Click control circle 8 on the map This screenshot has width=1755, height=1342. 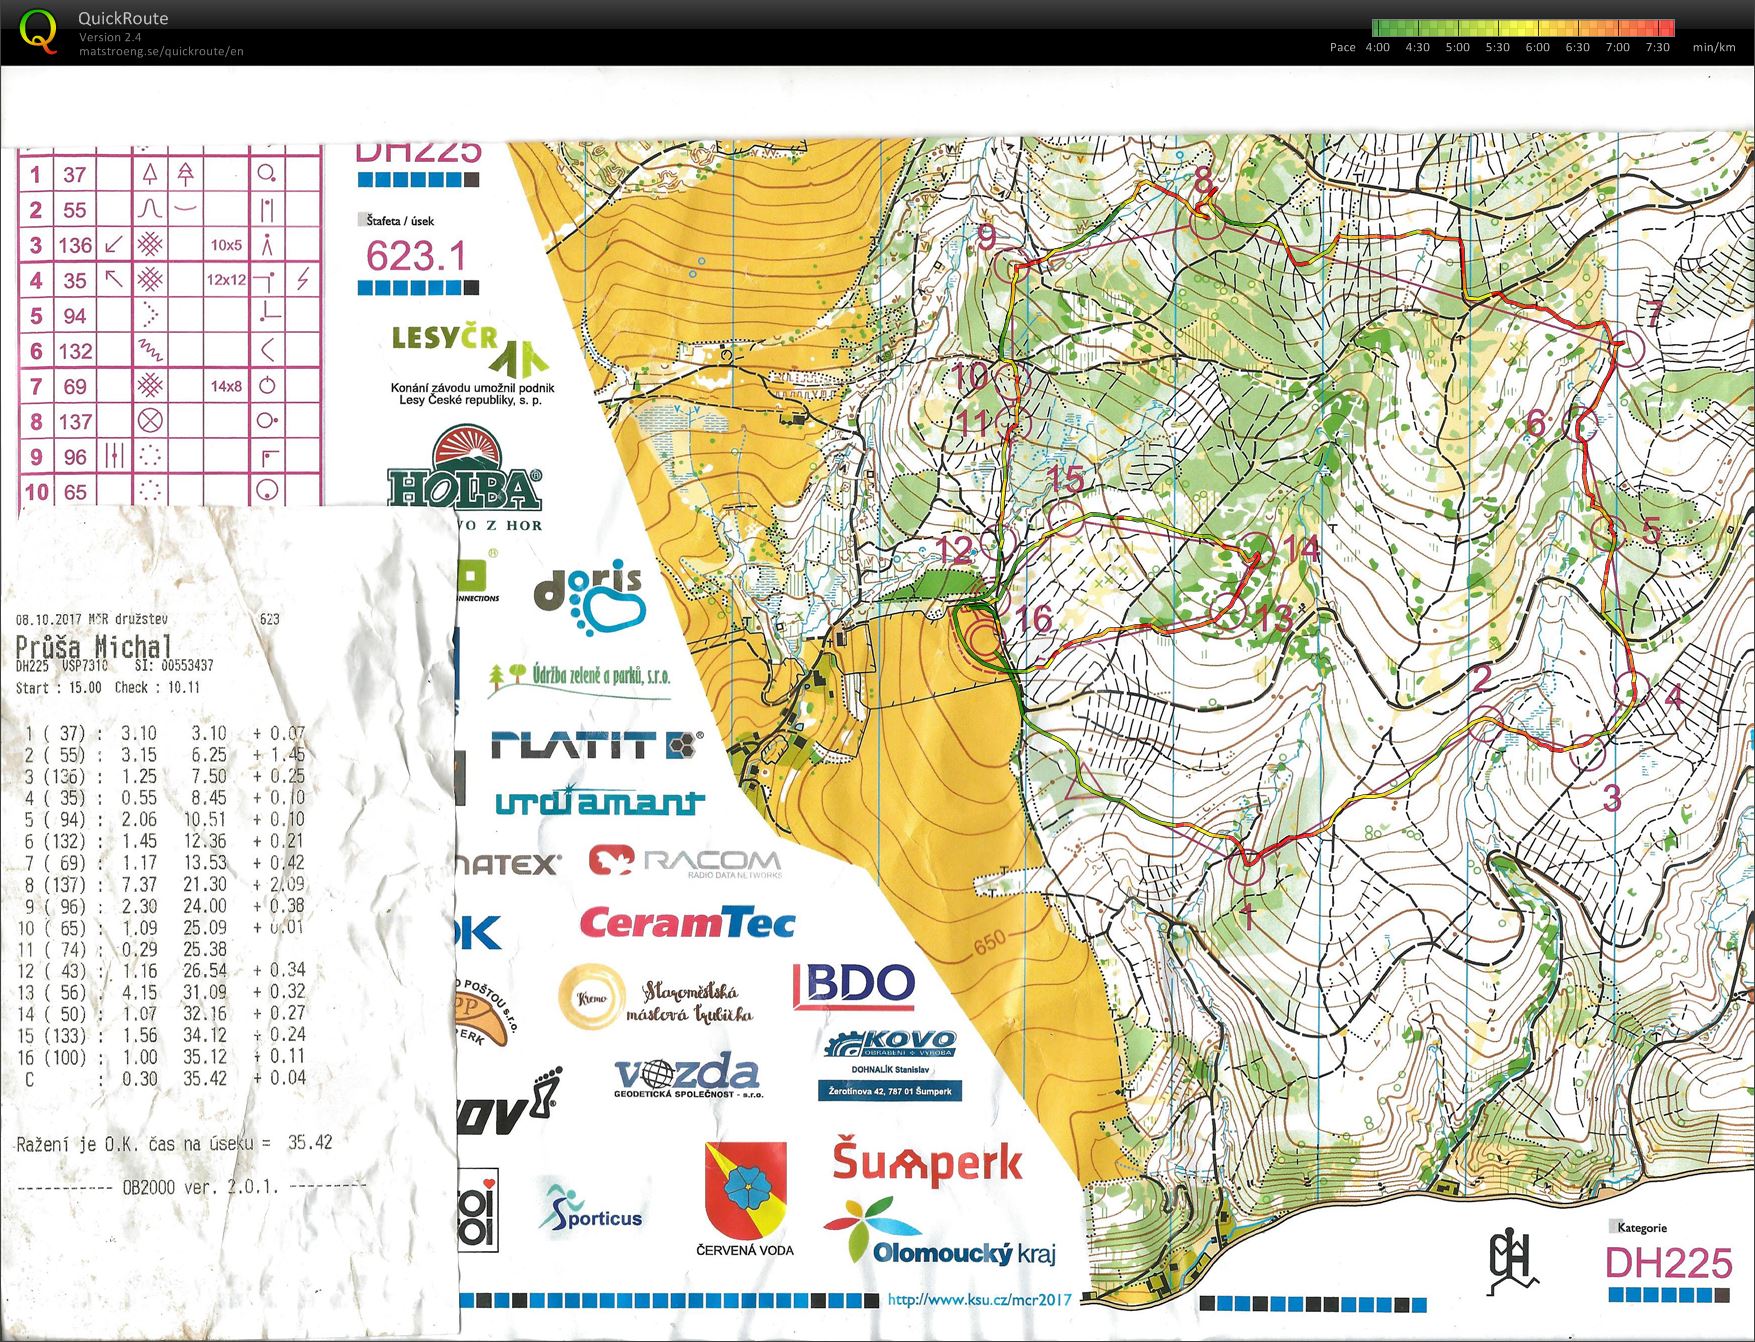click(1206, 222)
